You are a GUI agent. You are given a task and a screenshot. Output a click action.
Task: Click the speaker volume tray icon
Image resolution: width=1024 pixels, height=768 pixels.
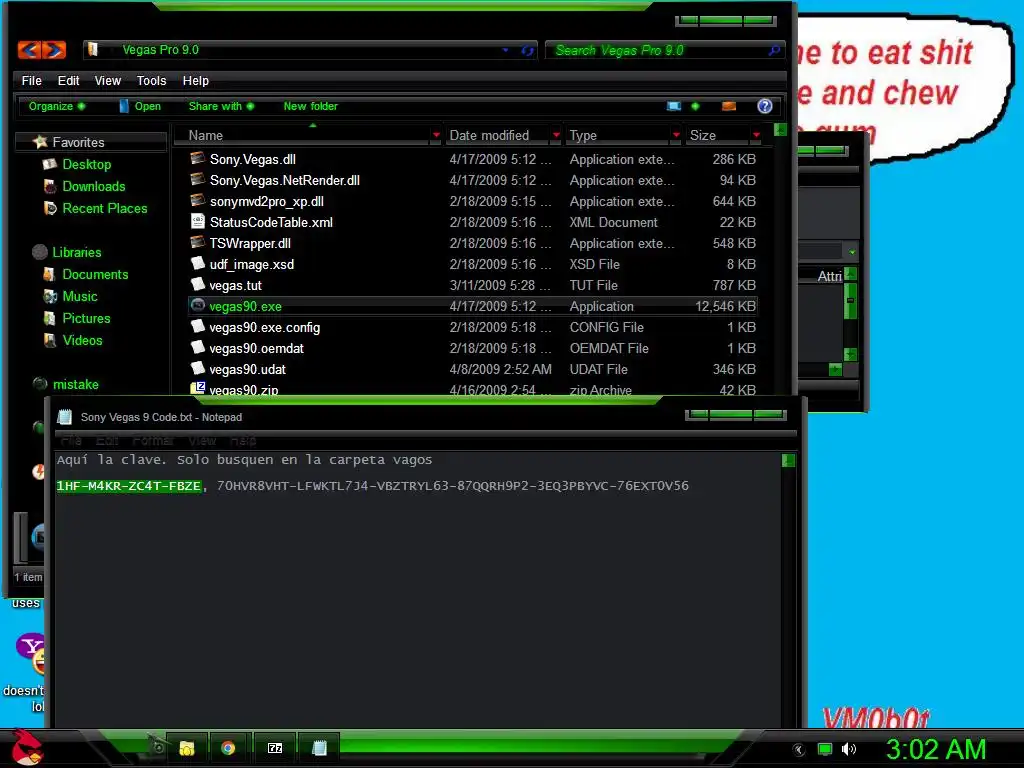click(849, 749)
